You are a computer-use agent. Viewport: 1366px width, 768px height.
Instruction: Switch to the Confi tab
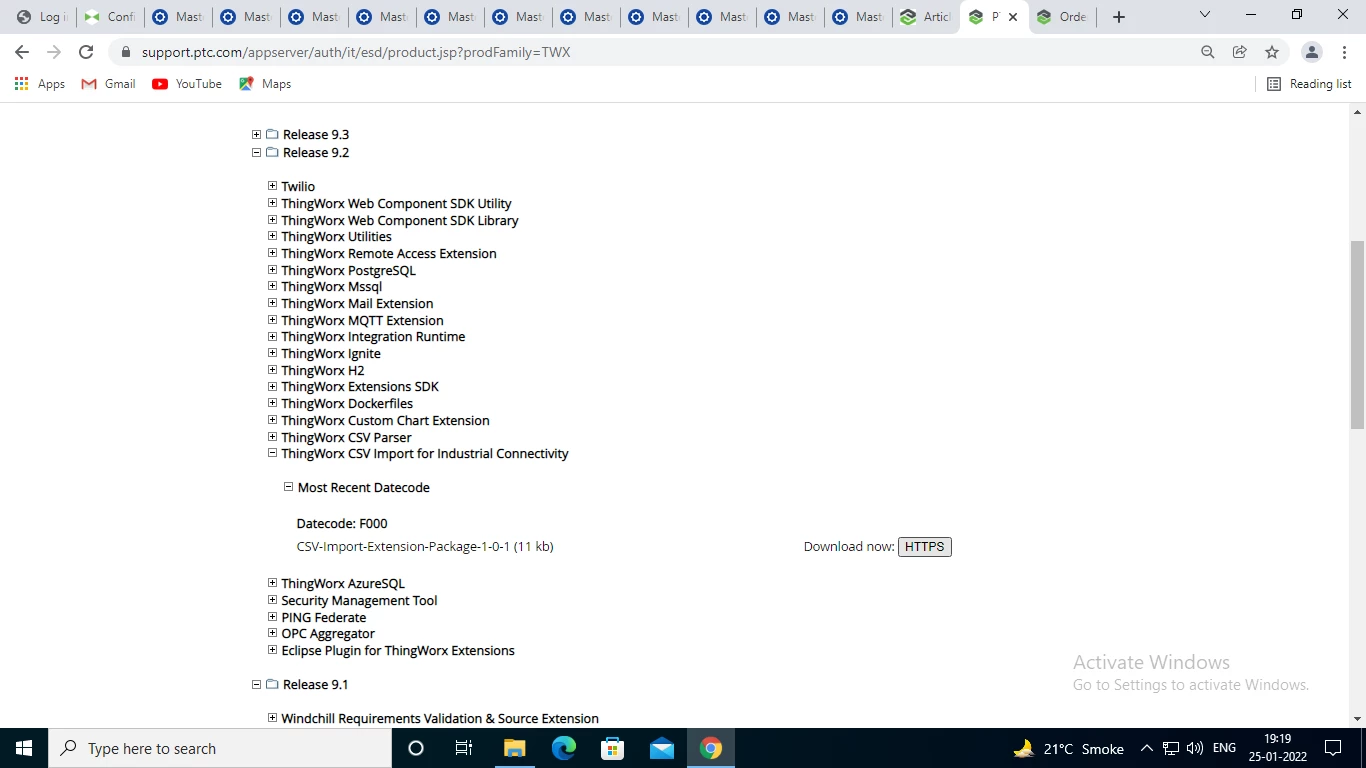110,17
